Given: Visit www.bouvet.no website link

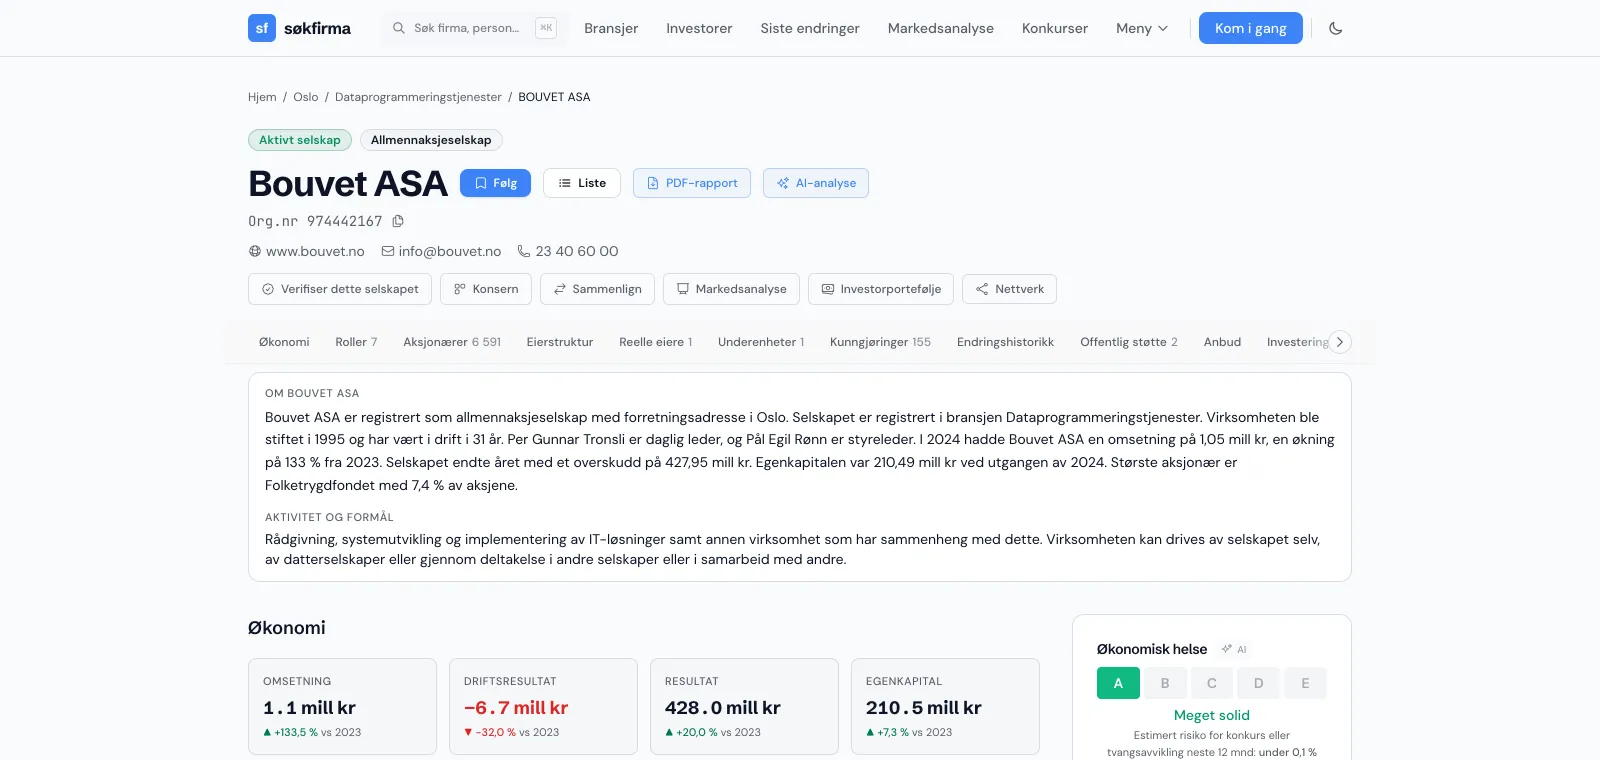Looking at the screenshot, I should tap(315, 251).
